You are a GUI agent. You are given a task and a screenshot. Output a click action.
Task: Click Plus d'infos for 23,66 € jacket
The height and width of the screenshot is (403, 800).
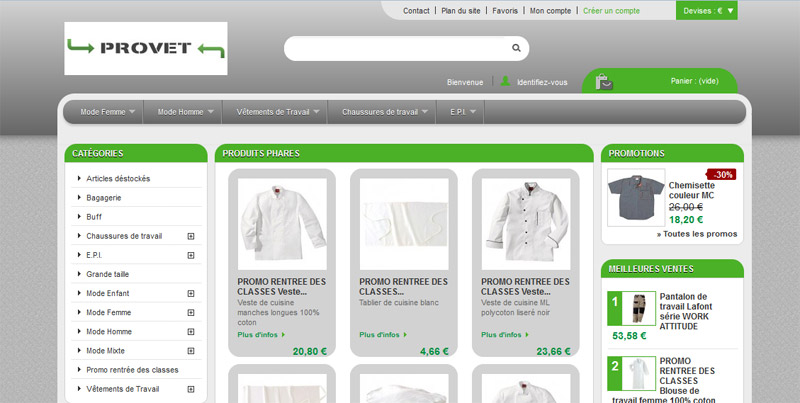point(505,335)
